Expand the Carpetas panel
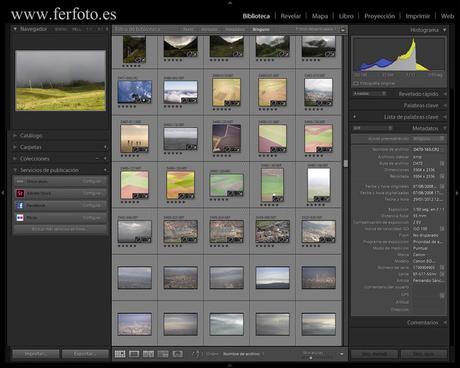 click(15, 147)
